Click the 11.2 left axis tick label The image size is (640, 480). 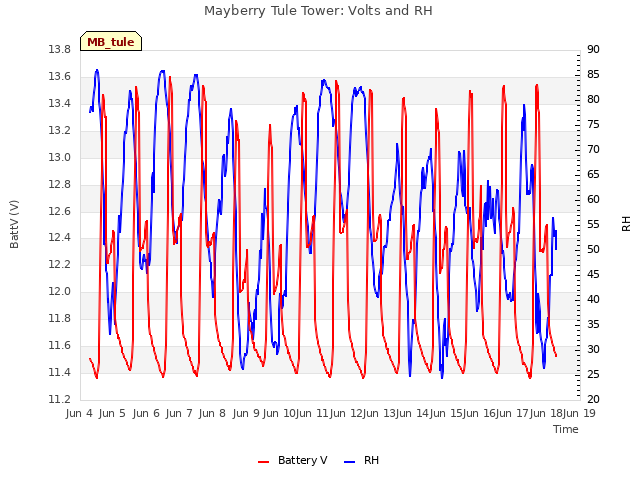[60, 399]
